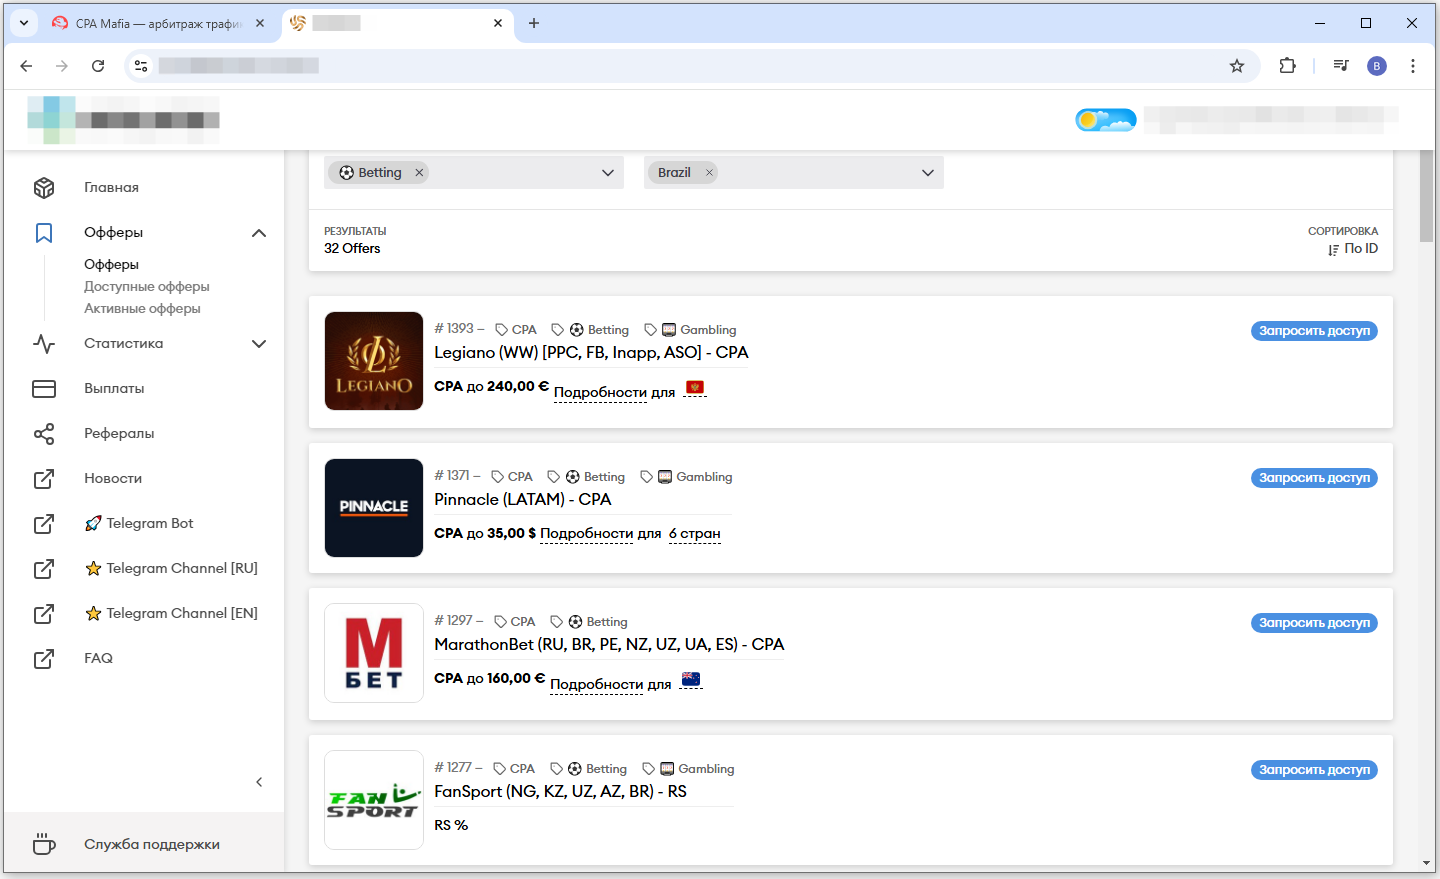The width and height of the screenshot is (1440, 879).
Task: Click the sort order icon by По ID
Action: pos(1333,250)
